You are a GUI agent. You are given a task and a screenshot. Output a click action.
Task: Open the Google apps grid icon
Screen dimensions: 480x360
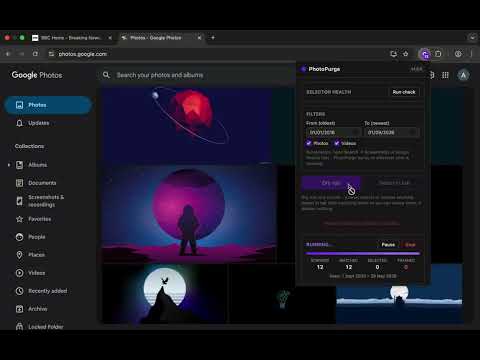point(445,75)
